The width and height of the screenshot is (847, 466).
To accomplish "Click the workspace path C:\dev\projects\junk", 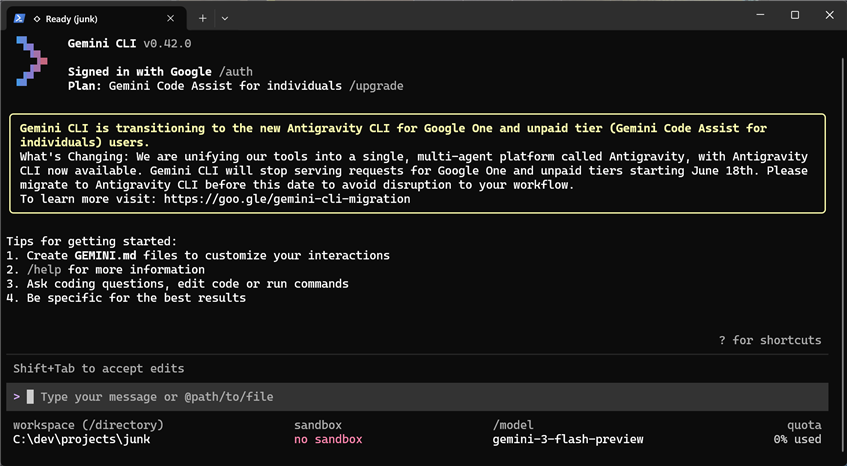I will click(82, 440).
